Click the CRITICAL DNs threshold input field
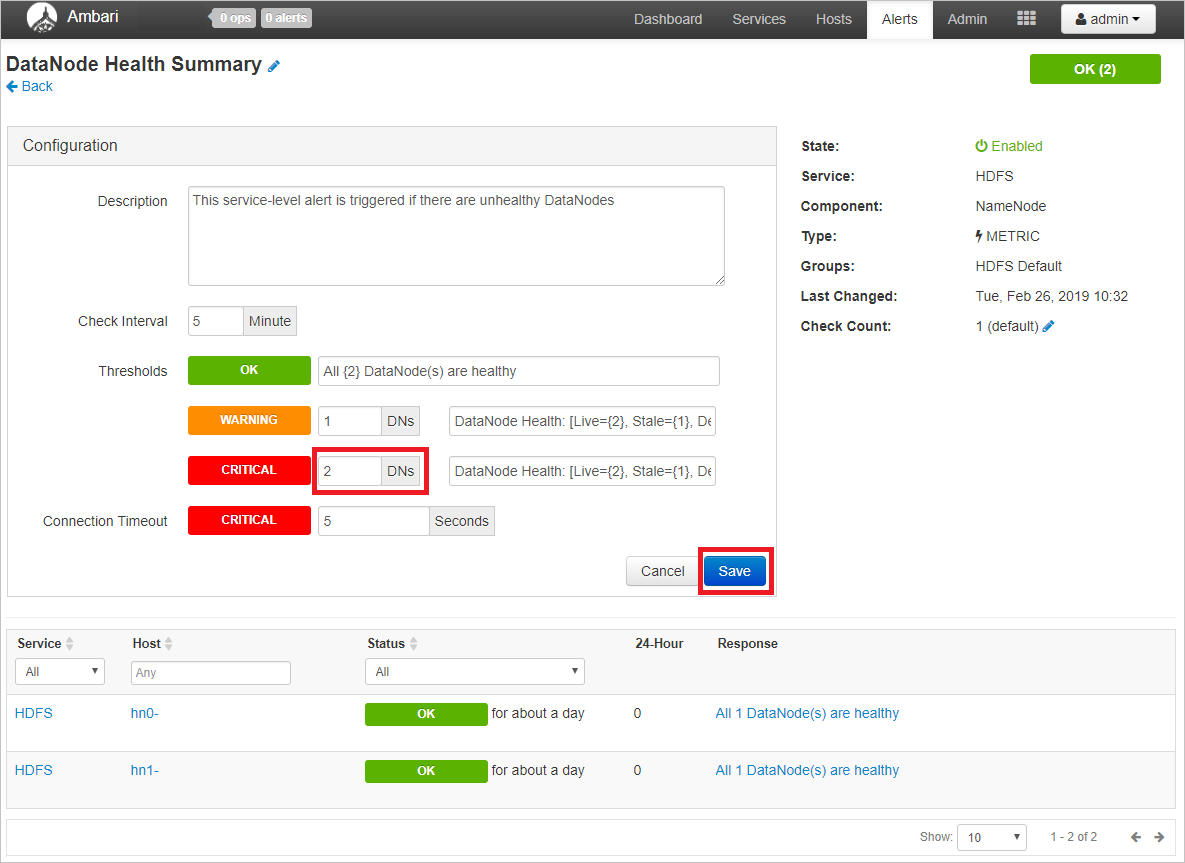This screenshot has width=1185, height=863. [349, 470]
